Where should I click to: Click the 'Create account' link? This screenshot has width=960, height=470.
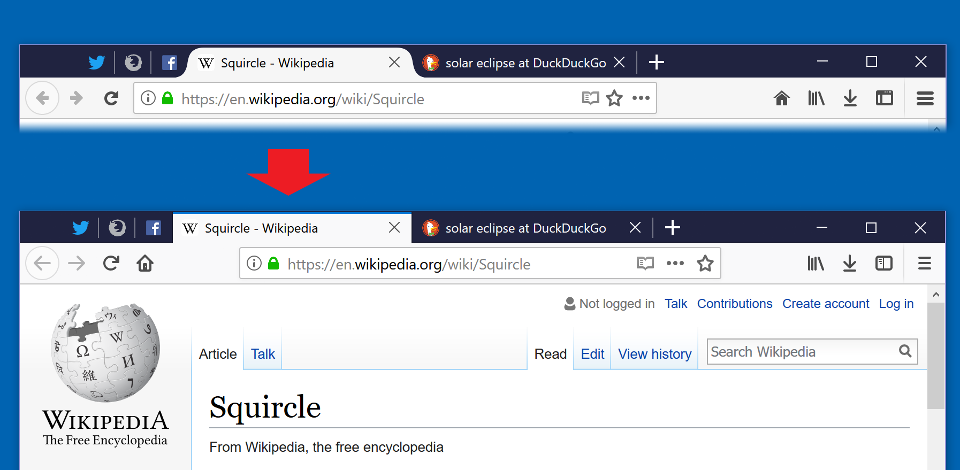(x=825, y=304)
